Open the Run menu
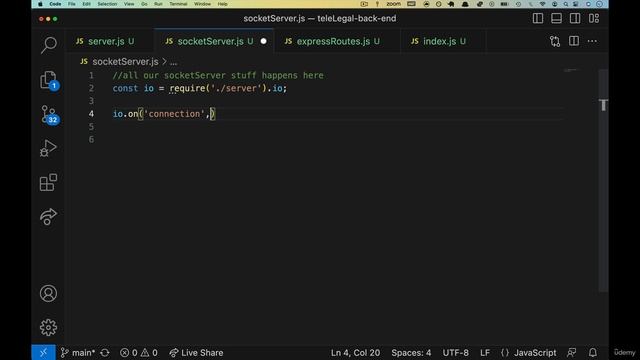640x360 pixels. point(158,4)
